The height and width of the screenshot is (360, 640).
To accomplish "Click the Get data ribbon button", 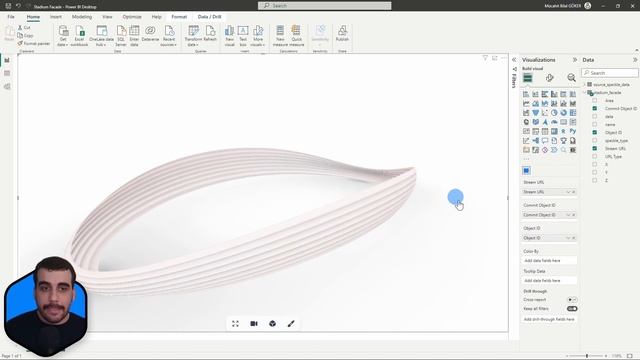I will point(63,36).
